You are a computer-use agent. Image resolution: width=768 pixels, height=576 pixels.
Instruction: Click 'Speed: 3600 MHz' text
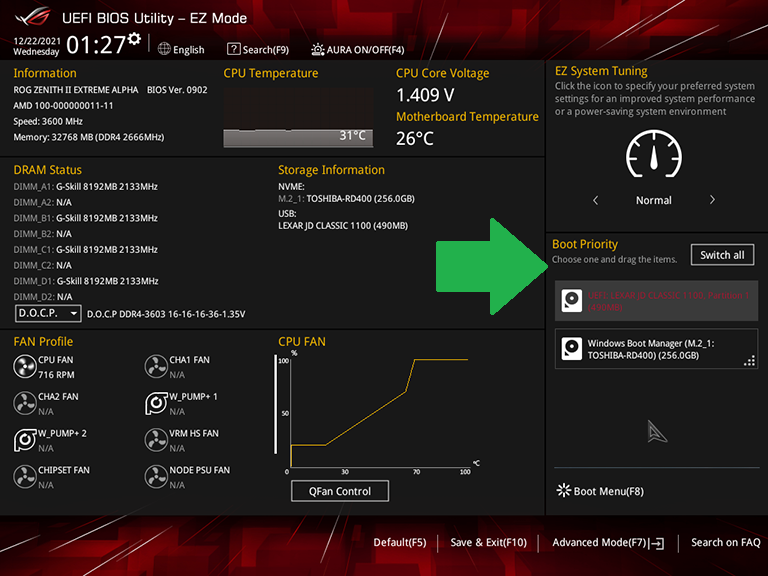coord(48,121)
